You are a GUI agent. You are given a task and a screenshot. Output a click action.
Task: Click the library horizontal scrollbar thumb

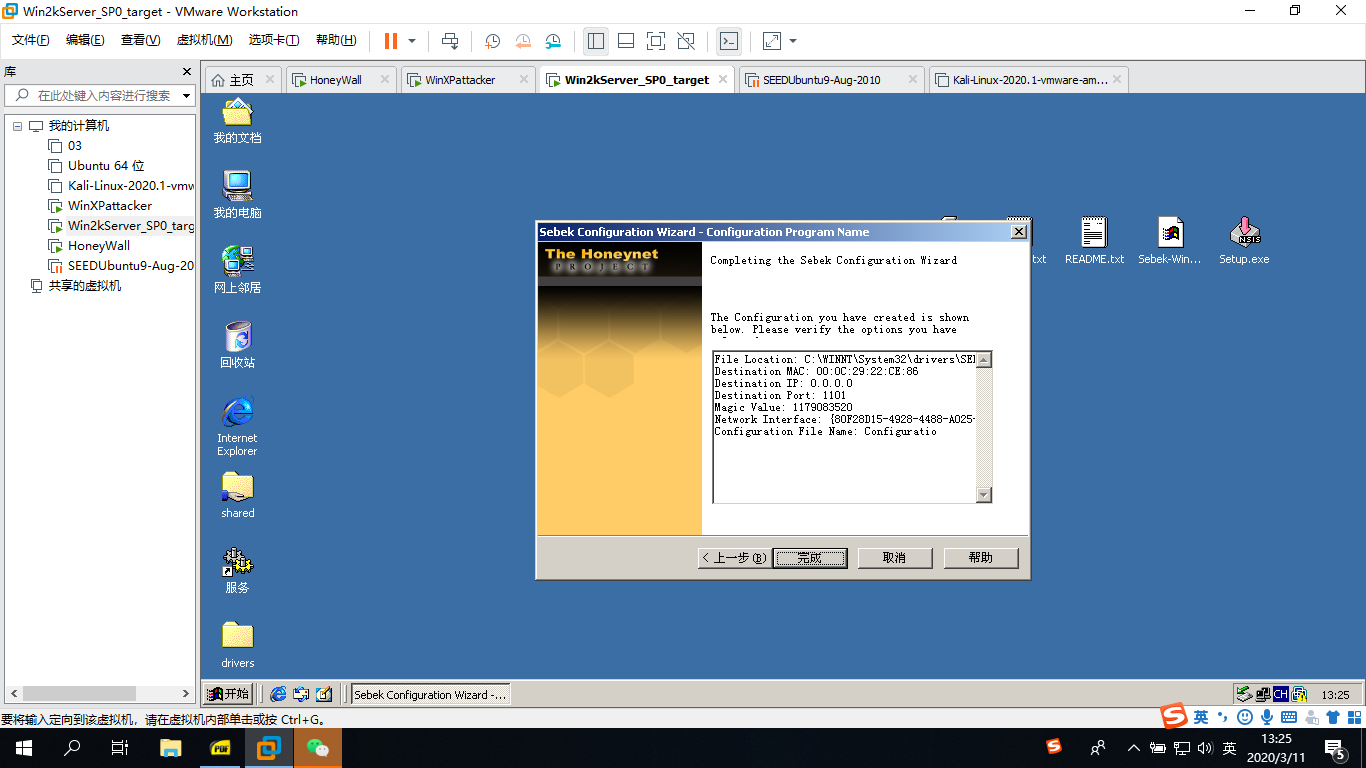click(79, 693)
